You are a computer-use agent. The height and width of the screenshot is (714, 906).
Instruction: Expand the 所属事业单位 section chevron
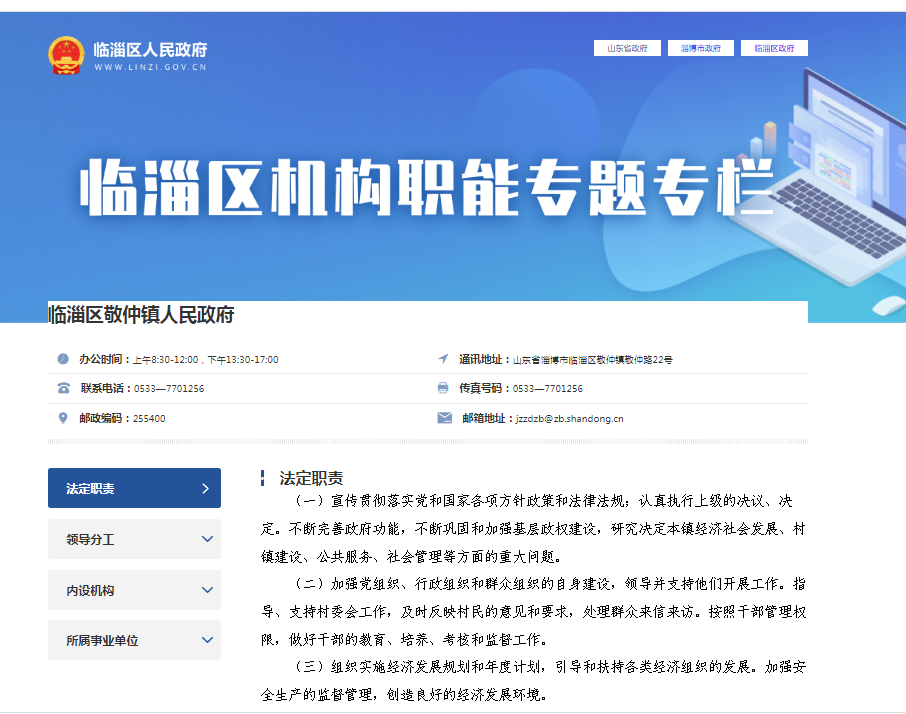point(207,640)
